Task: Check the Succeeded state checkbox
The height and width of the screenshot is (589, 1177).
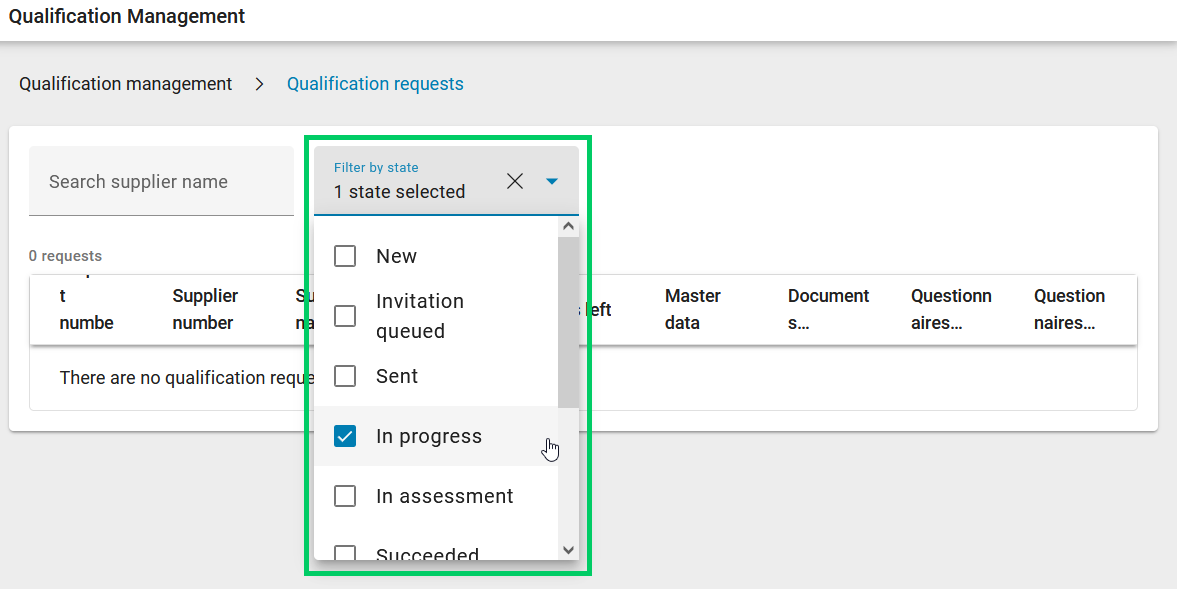Action: point(345,553)
